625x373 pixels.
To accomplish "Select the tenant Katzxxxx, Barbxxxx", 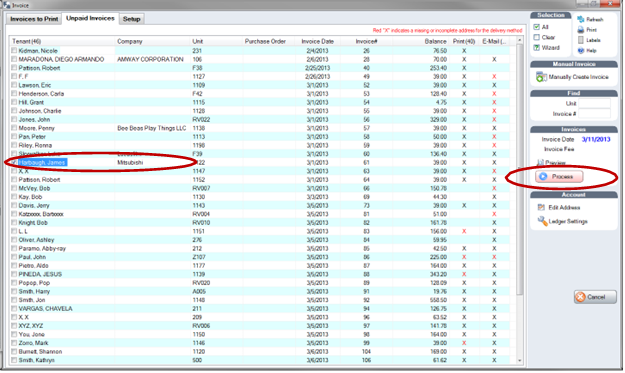I will coord(41,214).
